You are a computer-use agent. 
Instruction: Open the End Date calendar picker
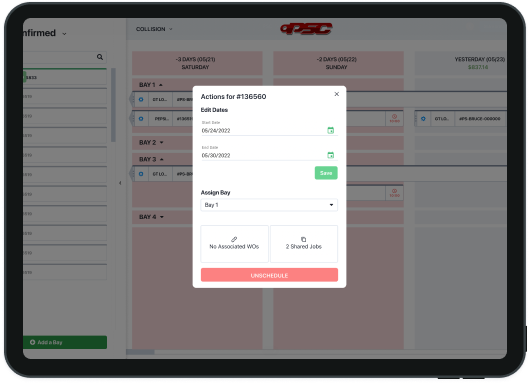331,155
